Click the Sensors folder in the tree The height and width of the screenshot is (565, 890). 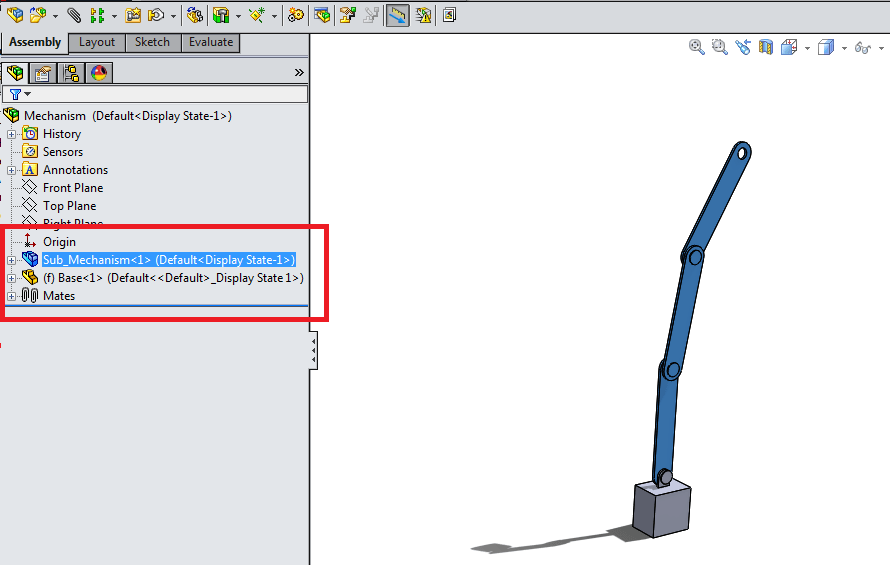tap(62, 152)
